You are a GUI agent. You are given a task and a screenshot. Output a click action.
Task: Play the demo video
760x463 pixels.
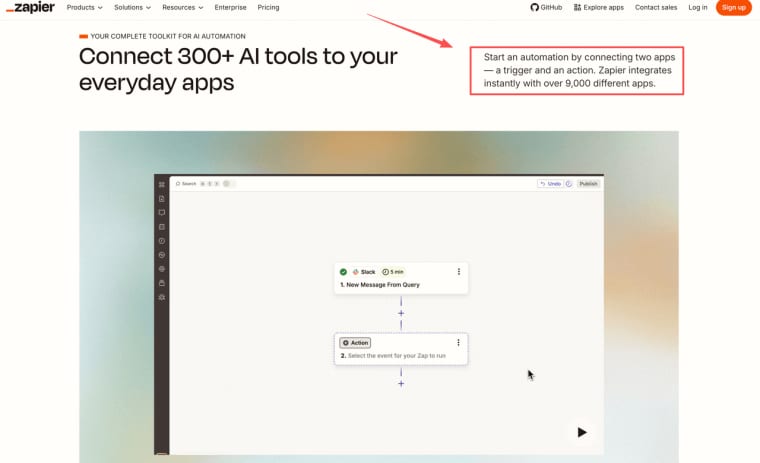pyautogui.click(x=582, y=432)
